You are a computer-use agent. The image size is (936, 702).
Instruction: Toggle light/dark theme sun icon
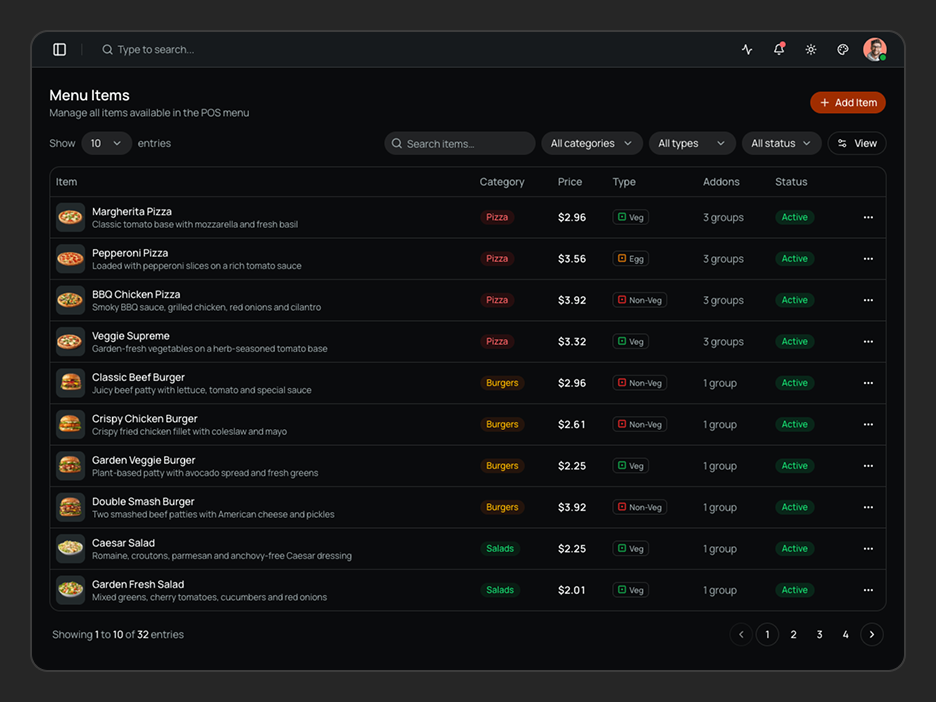tap(811, 50)
